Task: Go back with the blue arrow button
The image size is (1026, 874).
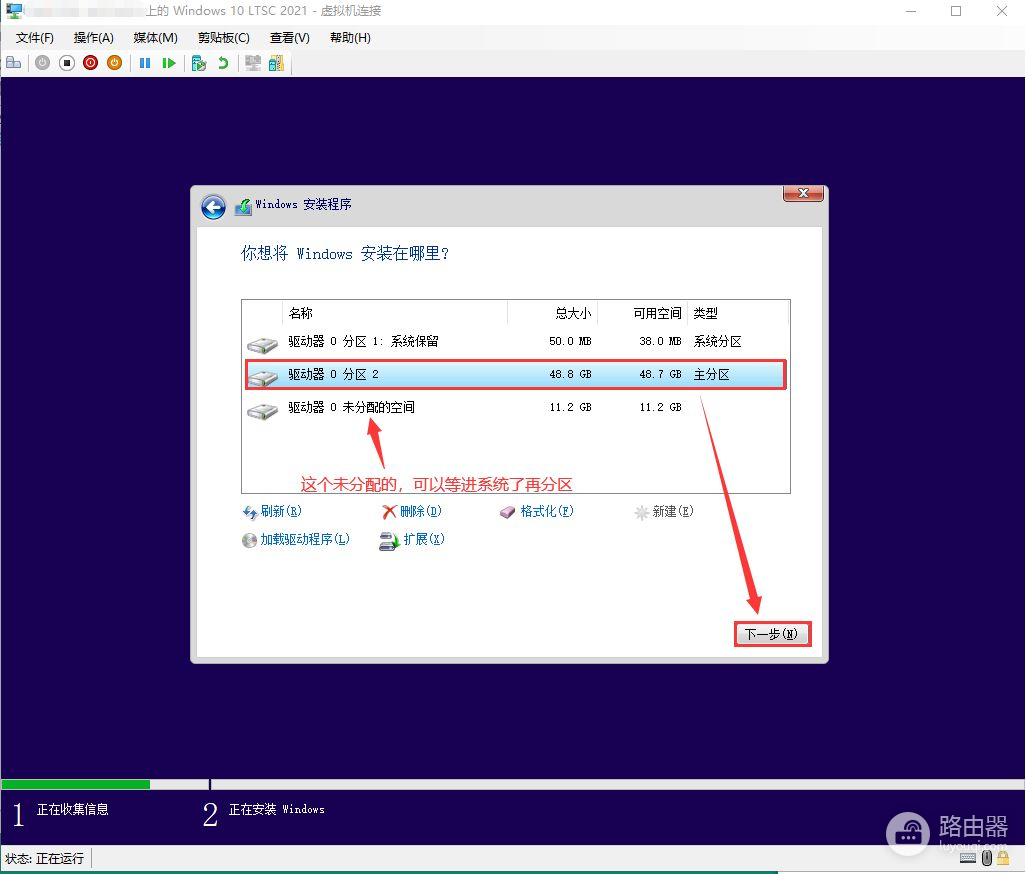Action: (x=213, y=207)
